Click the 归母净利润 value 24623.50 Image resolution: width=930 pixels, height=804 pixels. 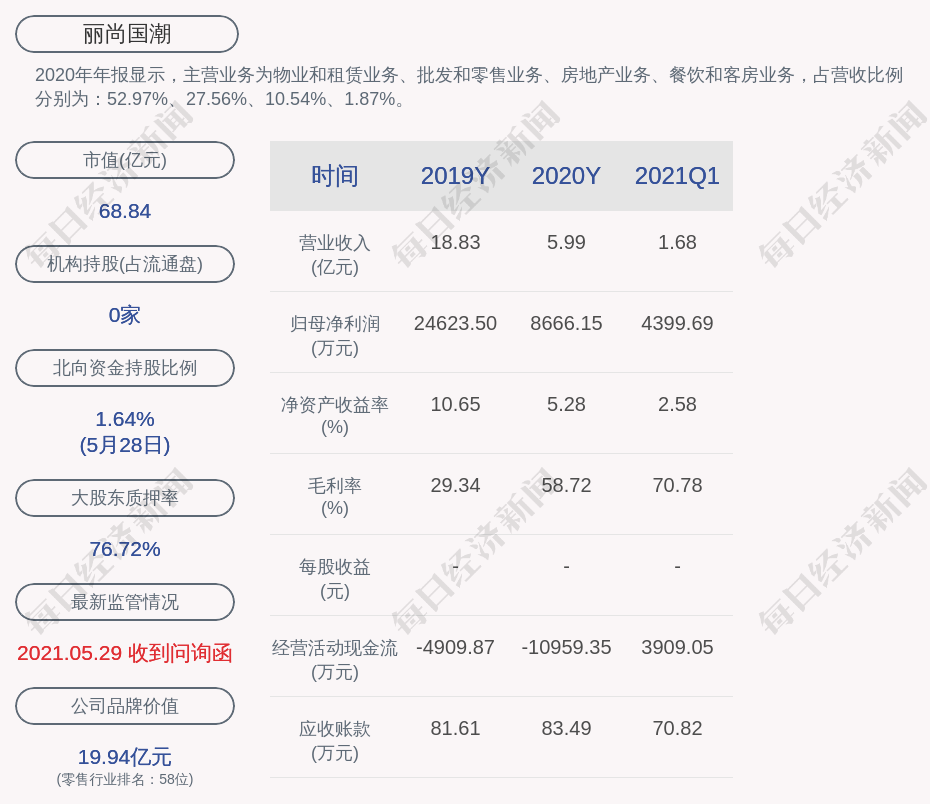click(x=455, y=323)
